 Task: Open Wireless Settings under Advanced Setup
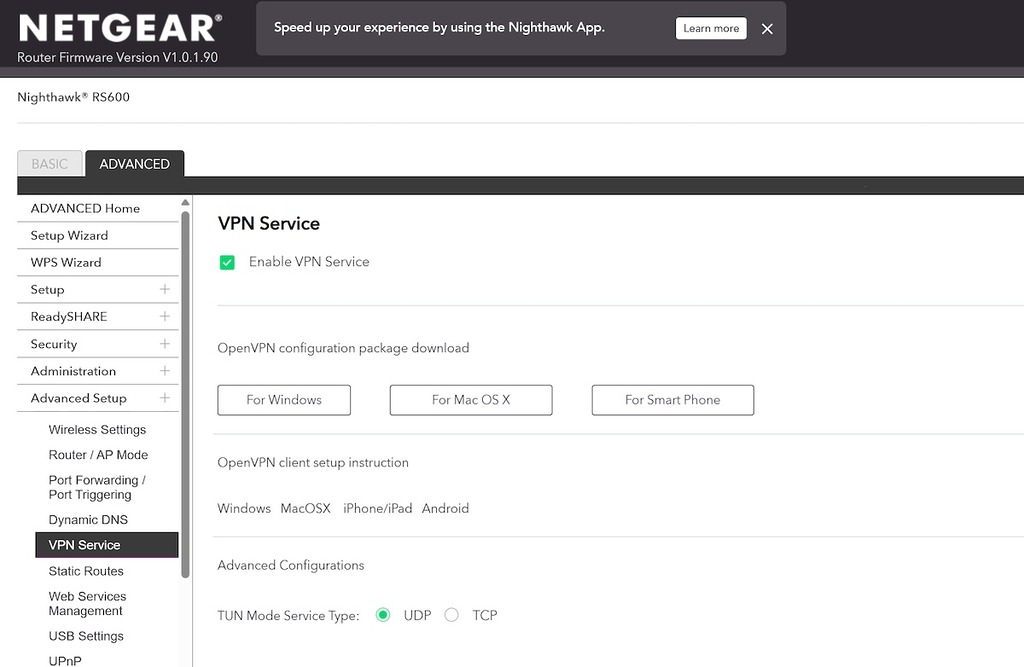pos(97,430)
